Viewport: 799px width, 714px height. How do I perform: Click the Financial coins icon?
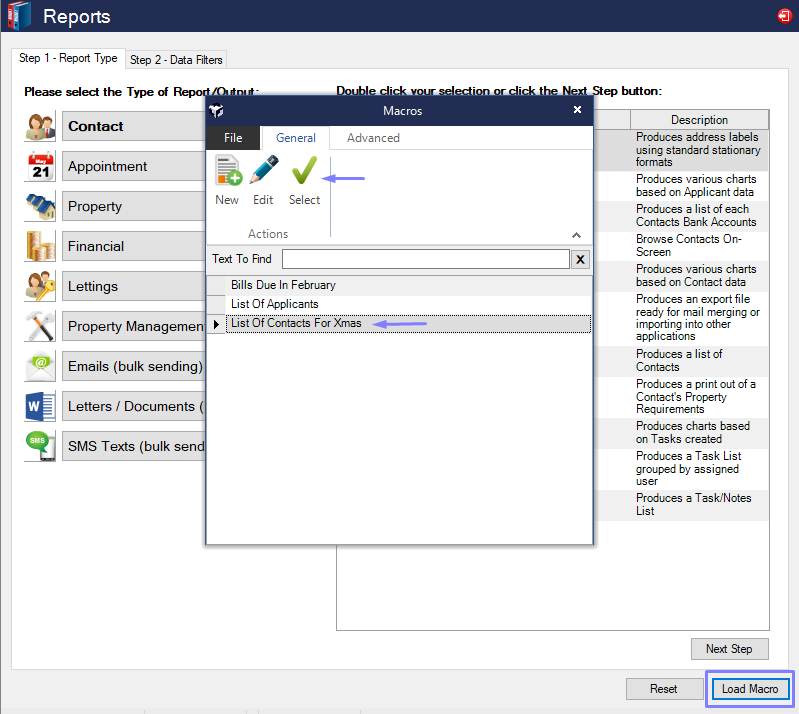(x=40, y=247)
